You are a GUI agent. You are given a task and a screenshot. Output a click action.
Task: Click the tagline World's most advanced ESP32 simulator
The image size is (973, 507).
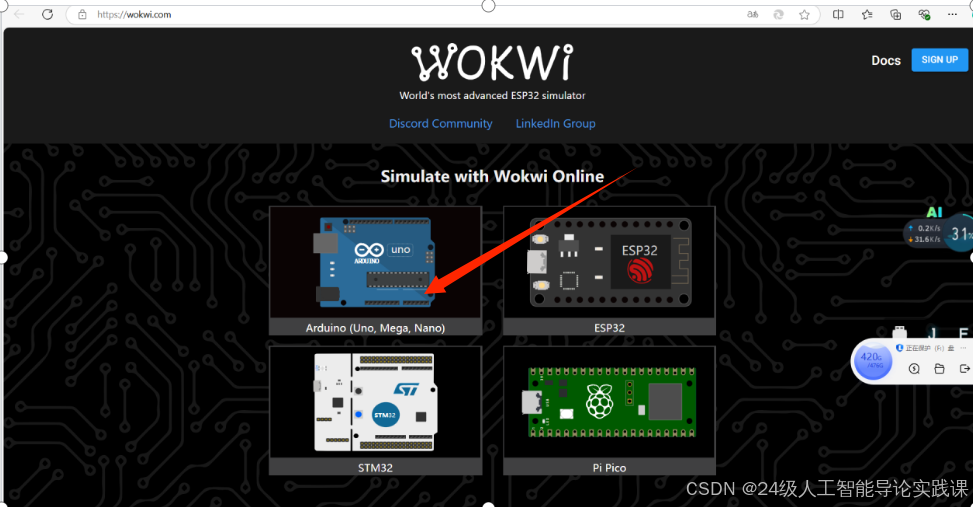[x=492, y=96]
